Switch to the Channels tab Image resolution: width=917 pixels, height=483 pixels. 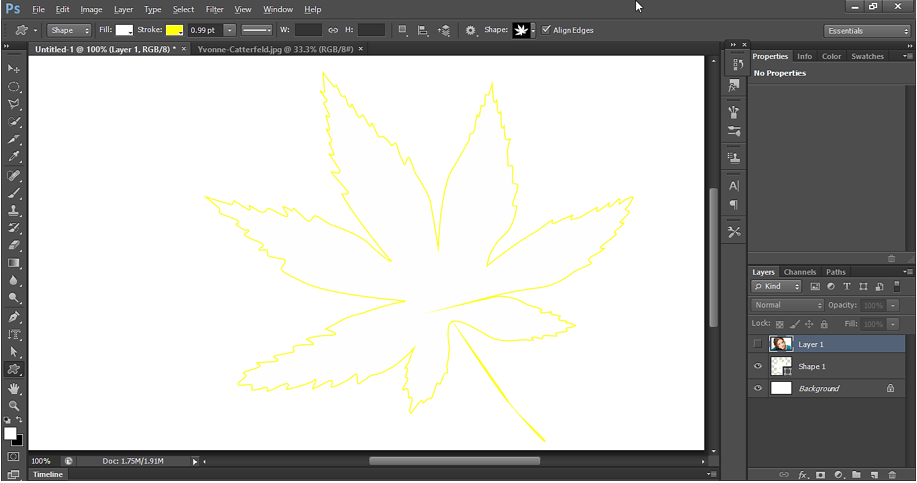tap(799, 272)
